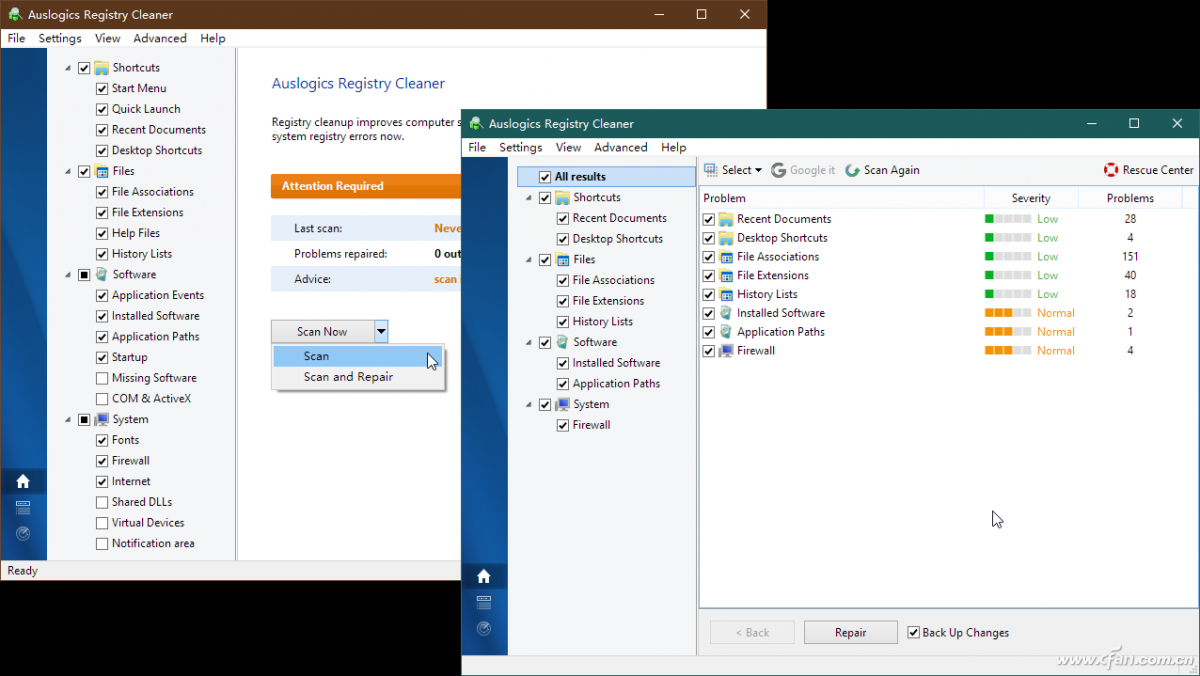Click Firewall severity bar
The height and width of the screenshot is (676, 1200).
1008,351
